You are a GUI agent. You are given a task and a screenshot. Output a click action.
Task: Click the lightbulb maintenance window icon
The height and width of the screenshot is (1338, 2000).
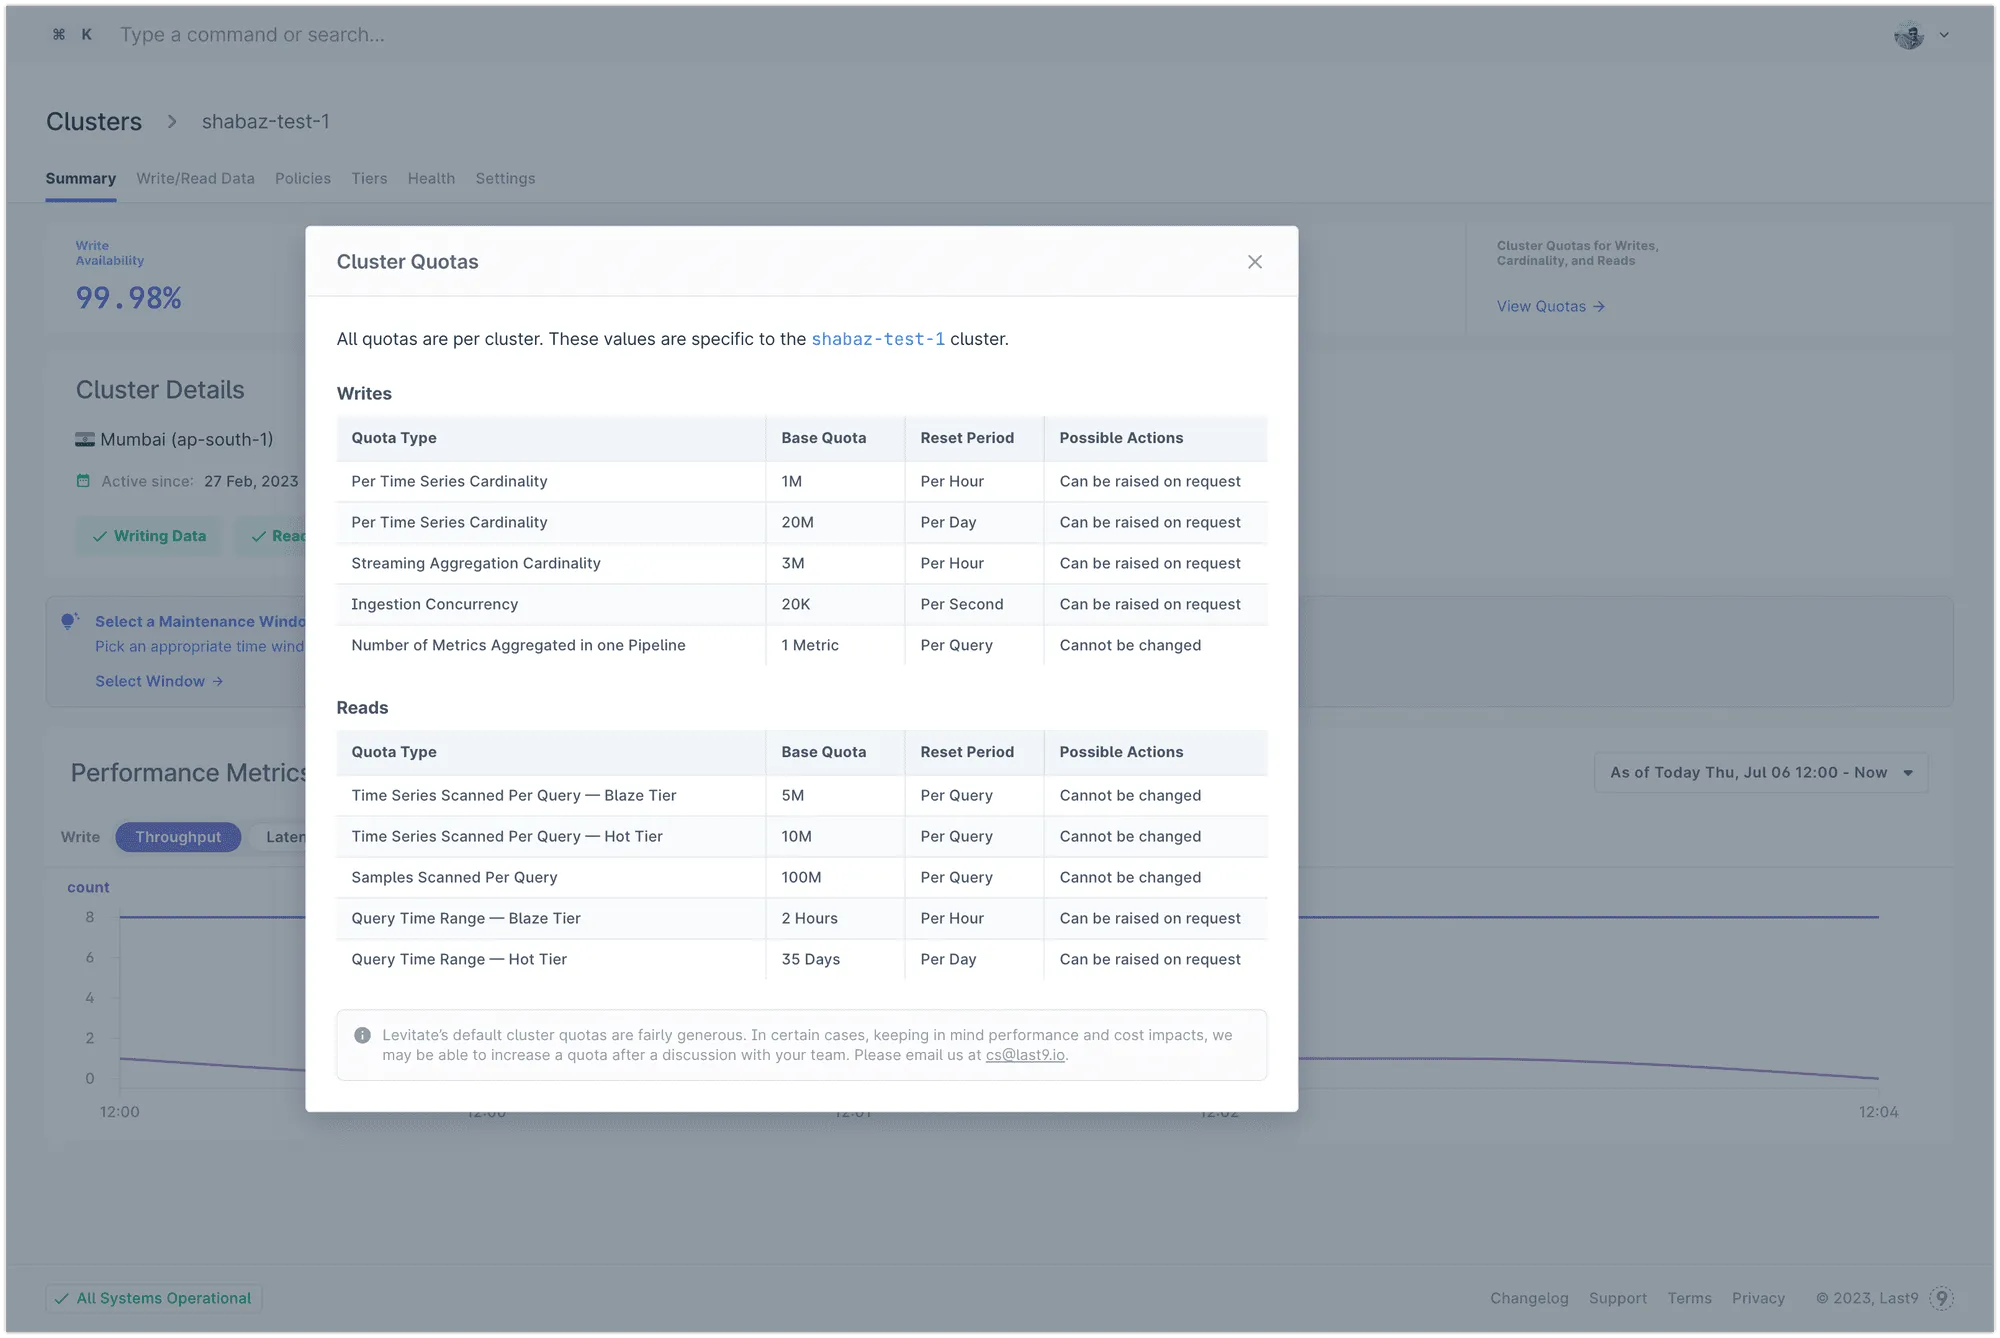tap(69, 621)
